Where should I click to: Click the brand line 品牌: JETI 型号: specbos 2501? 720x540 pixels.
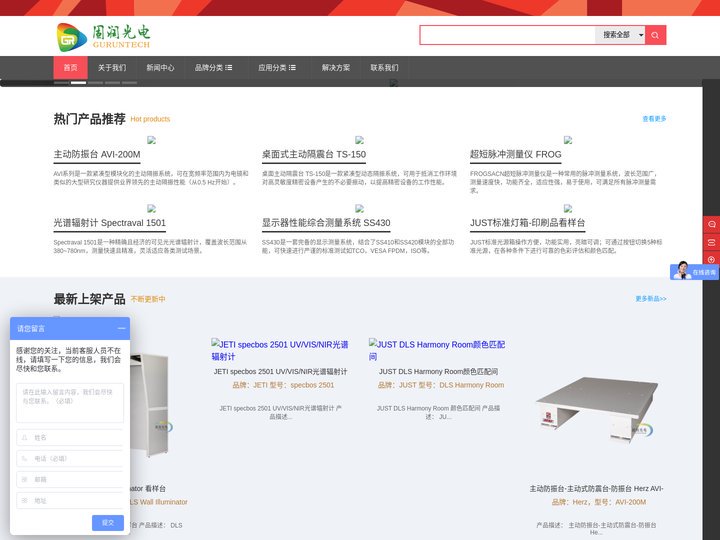click(x=283, y=385)
